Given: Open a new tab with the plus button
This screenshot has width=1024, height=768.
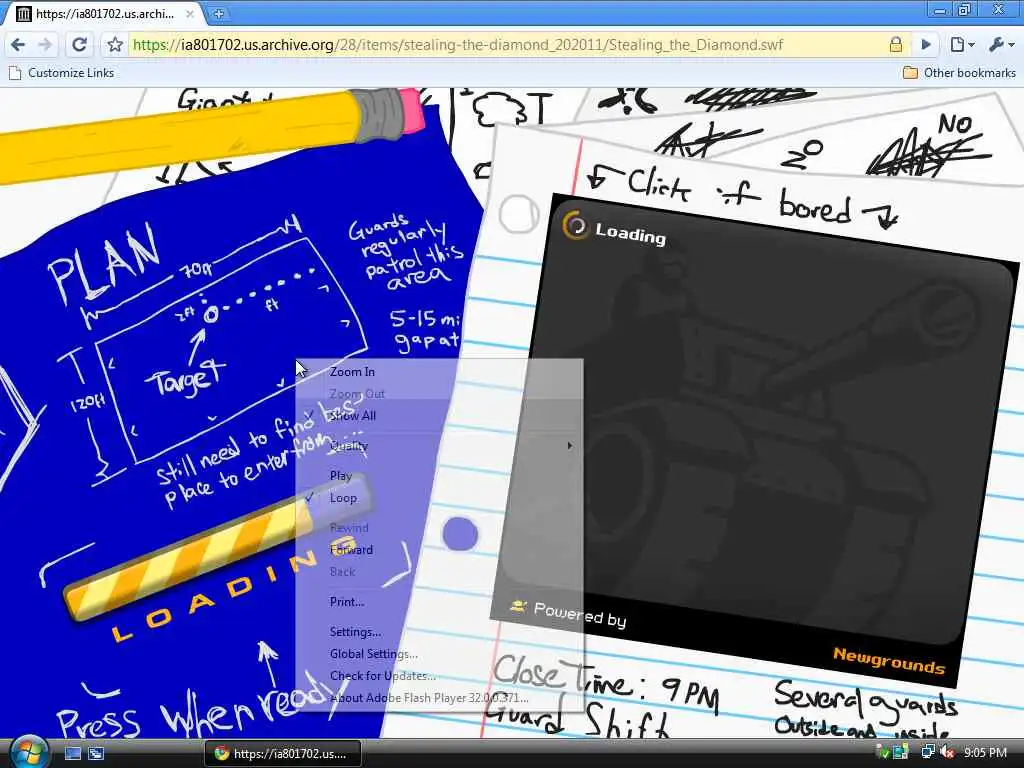Looking at the screenshot, I should pos(219,13).
